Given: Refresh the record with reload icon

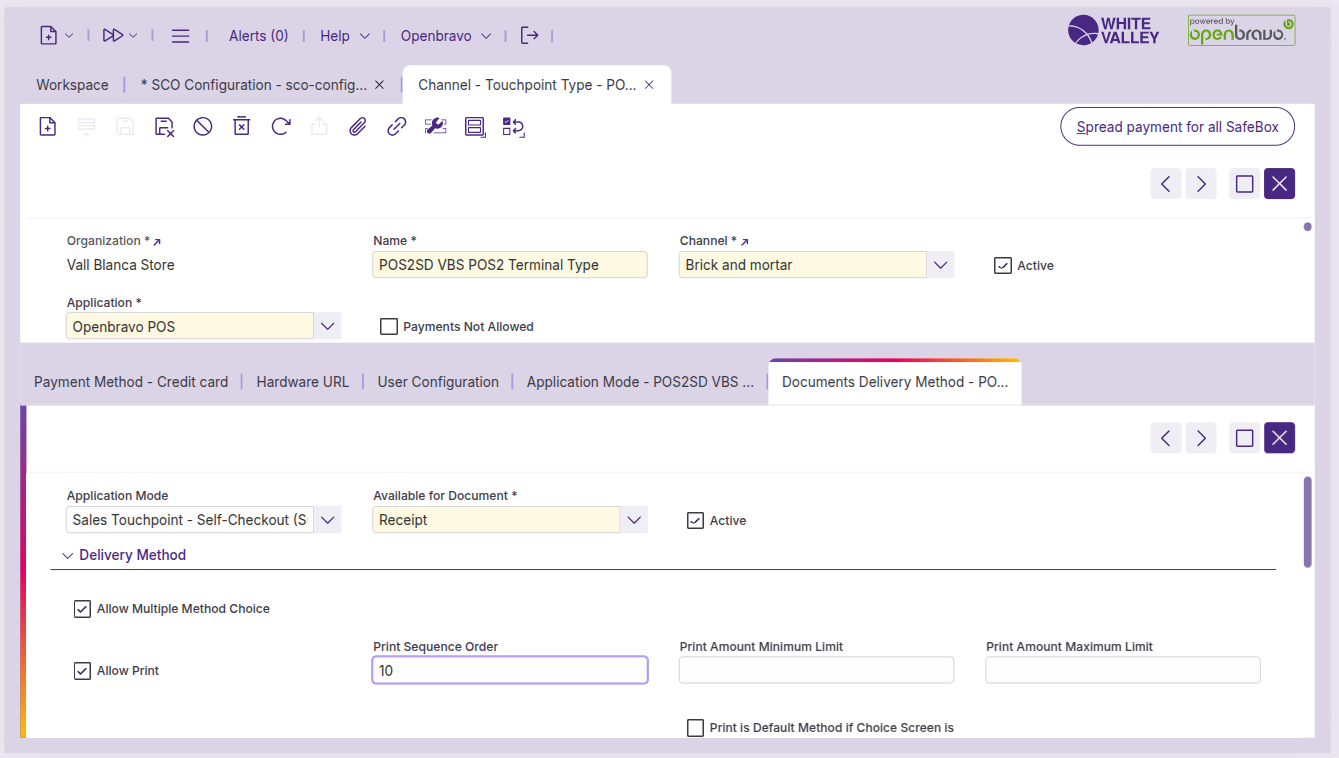Looking at the screenshot, I should click(x=281, y=126).
